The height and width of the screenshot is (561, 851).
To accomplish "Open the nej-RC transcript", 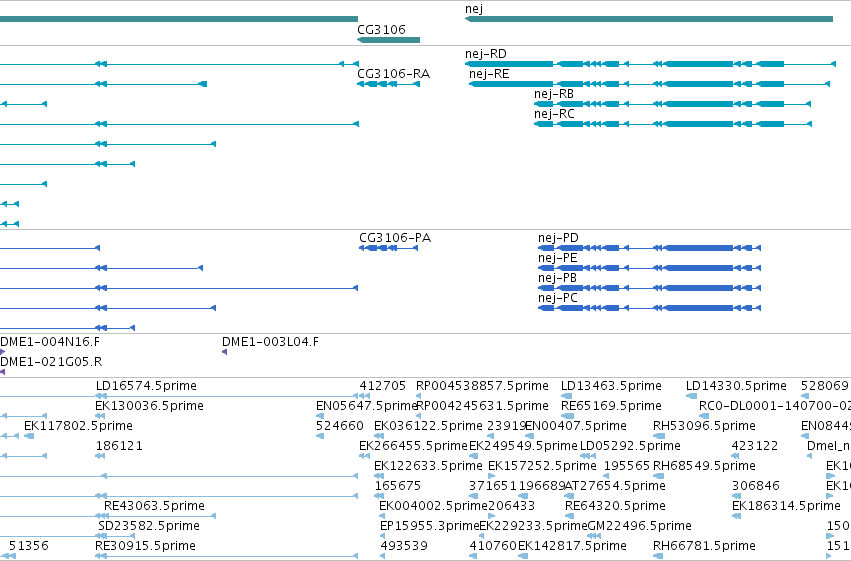I will click(x=673, y=124).
